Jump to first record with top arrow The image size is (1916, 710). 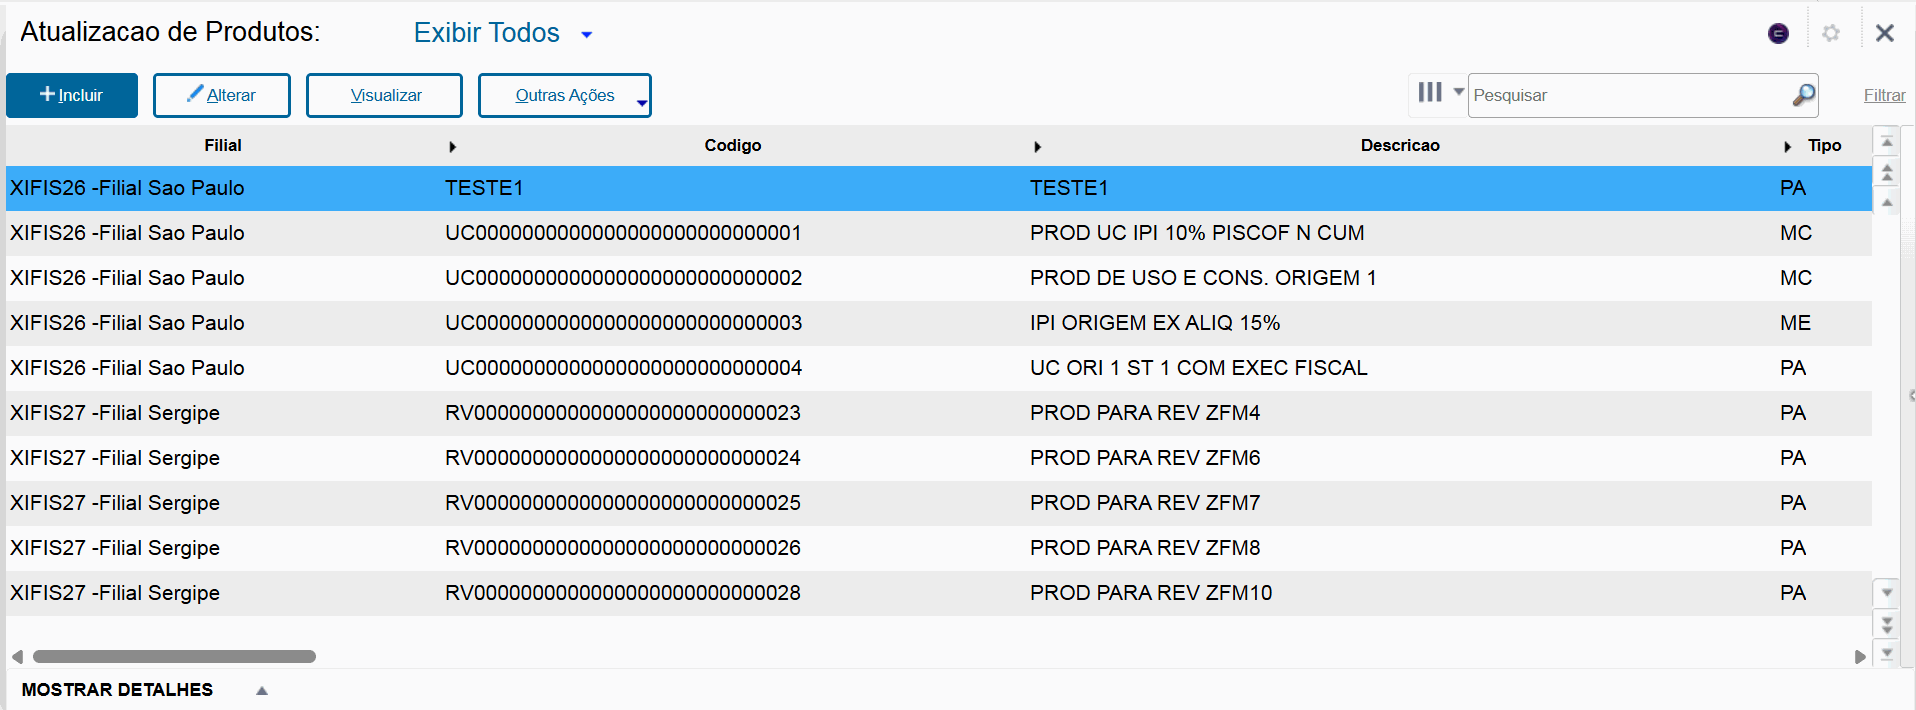[1887, 142]
